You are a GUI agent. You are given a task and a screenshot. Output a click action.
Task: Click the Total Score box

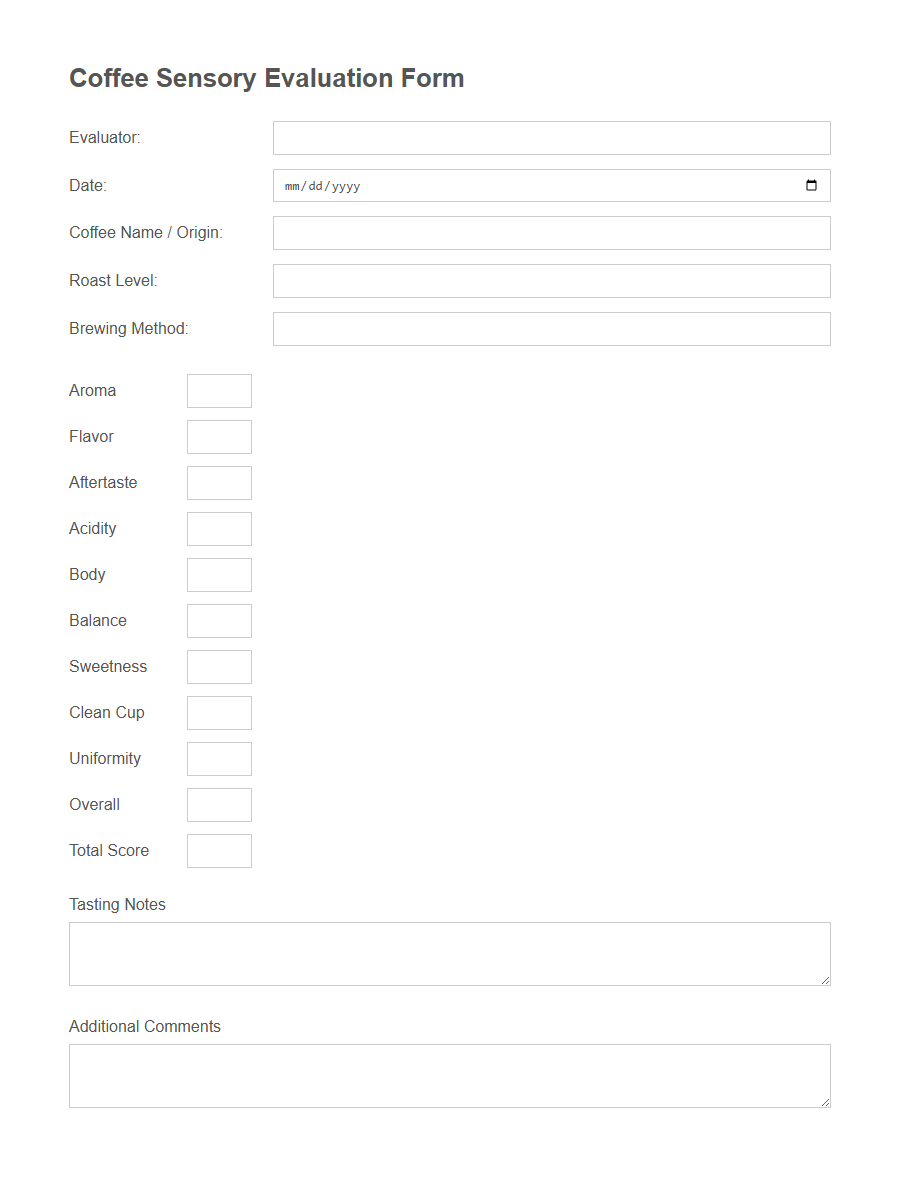218,850
